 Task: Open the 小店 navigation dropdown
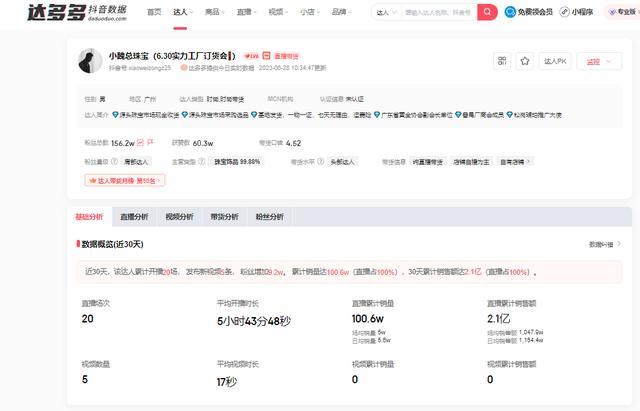click(x=310, y=12)
